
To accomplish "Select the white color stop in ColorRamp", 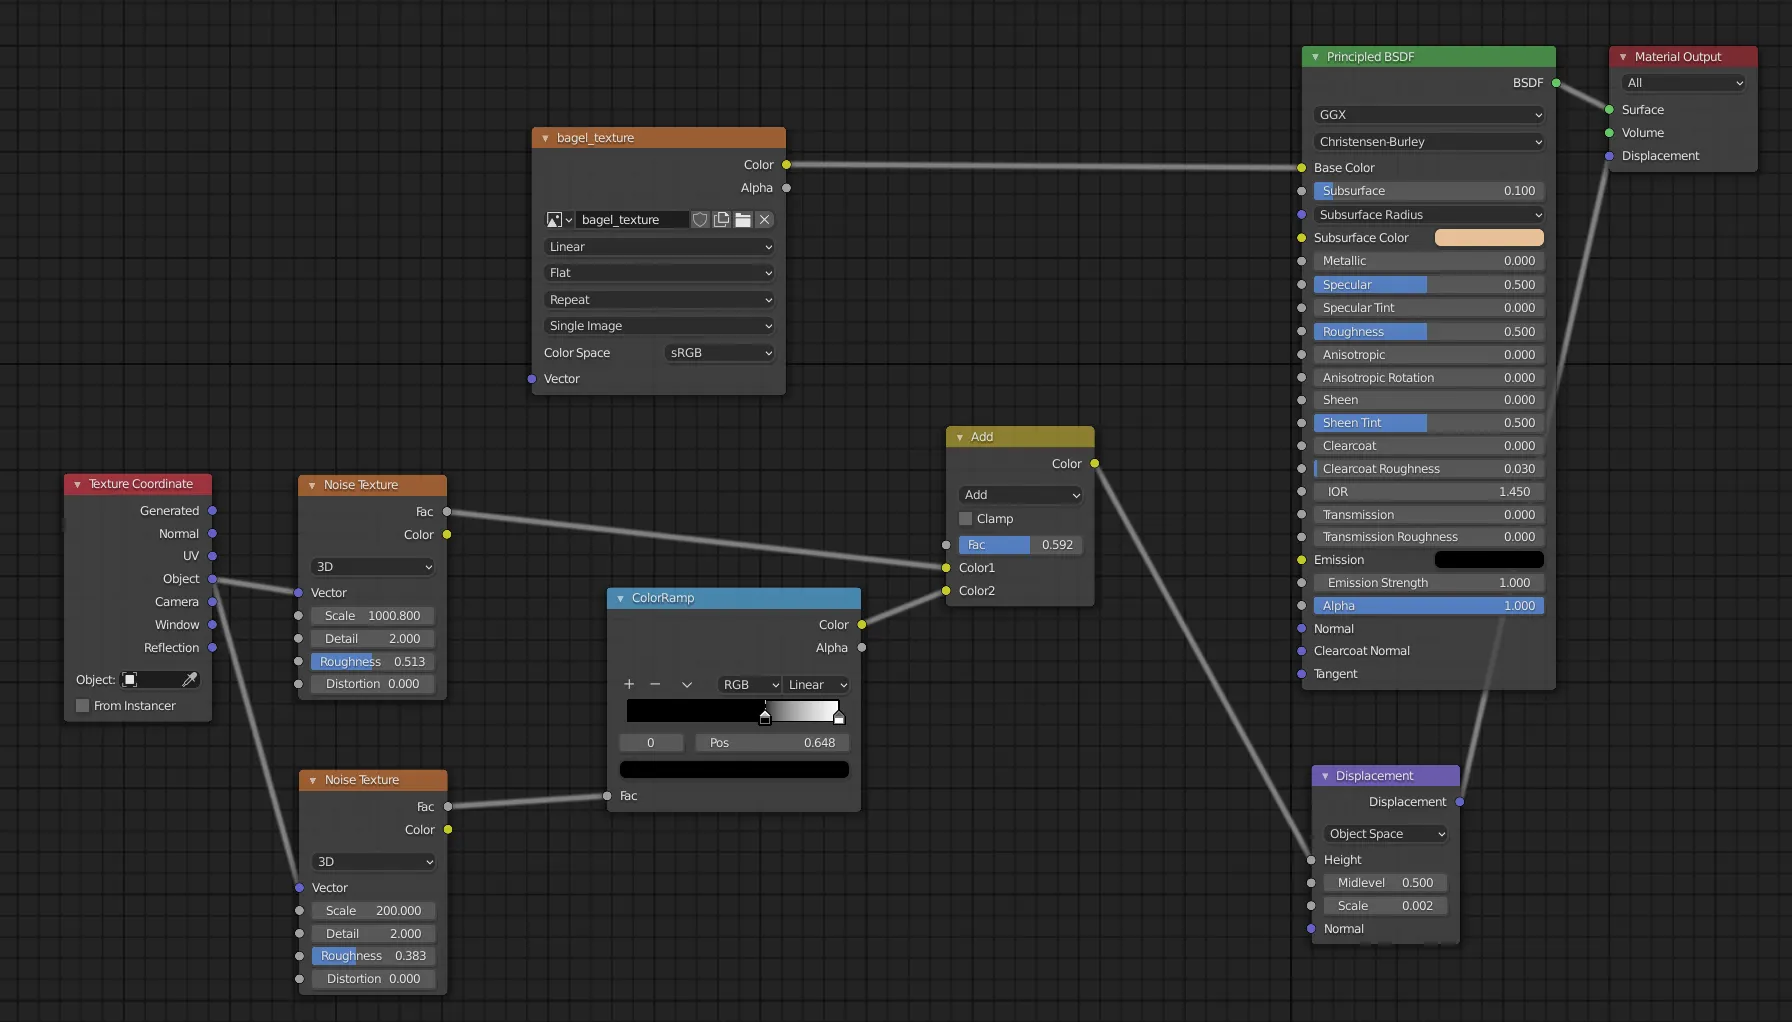I will click(x=838, y=718).
